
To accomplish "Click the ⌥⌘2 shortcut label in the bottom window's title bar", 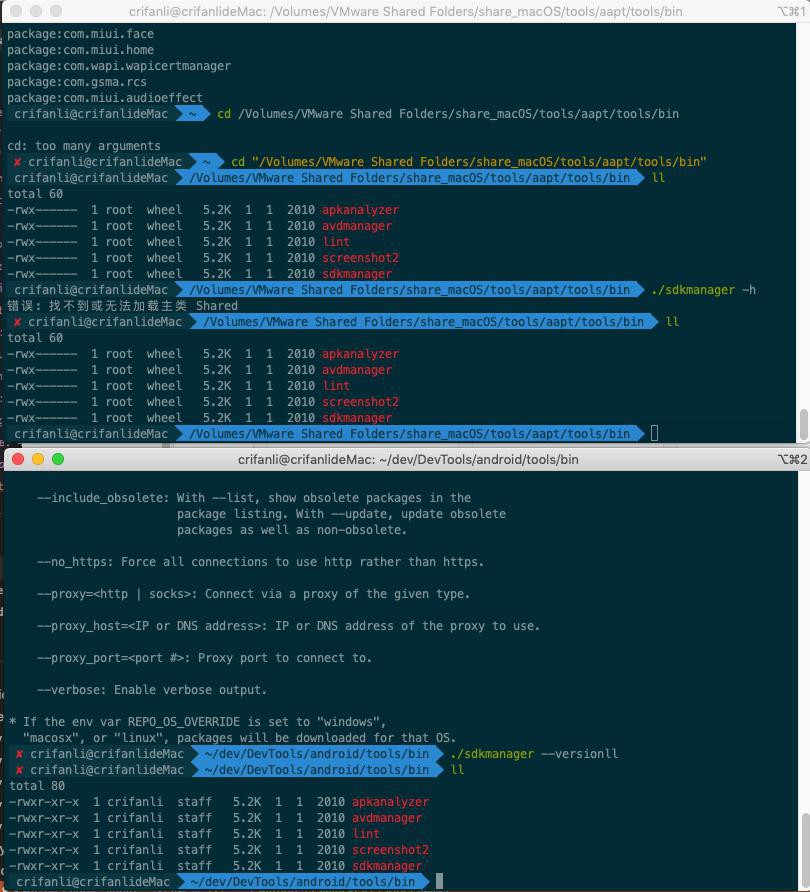I will (792, 460).
